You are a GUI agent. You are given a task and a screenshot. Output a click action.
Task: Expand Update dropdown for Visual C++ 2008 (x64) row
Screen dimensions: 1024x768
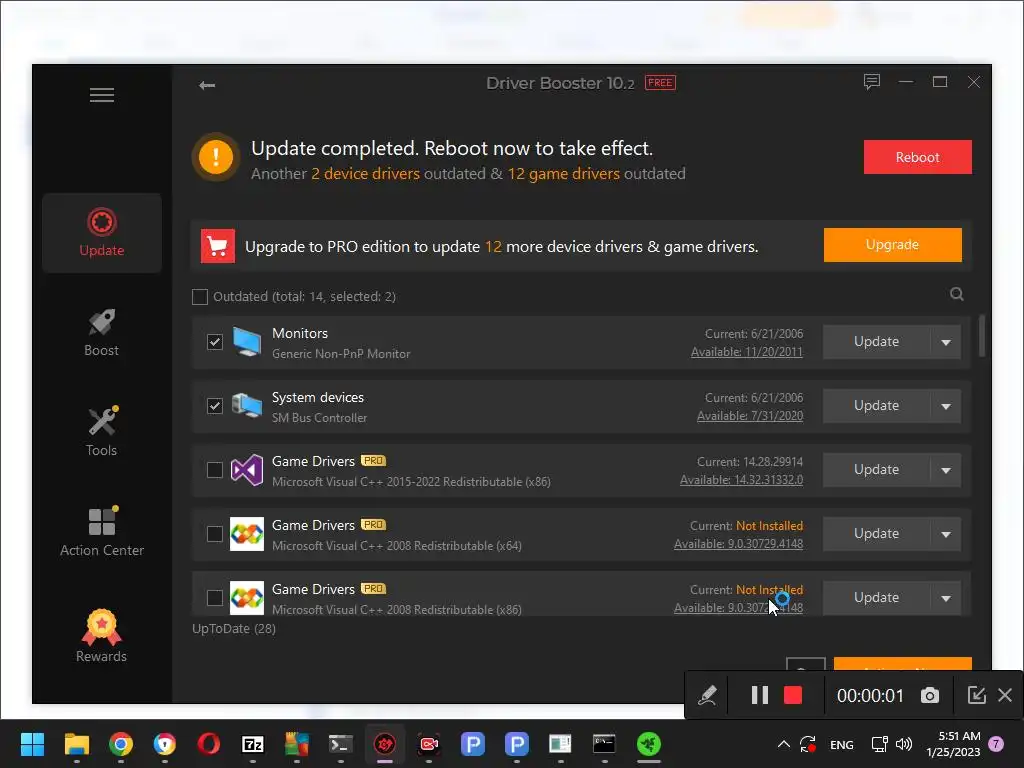click(x=946, y=534)
